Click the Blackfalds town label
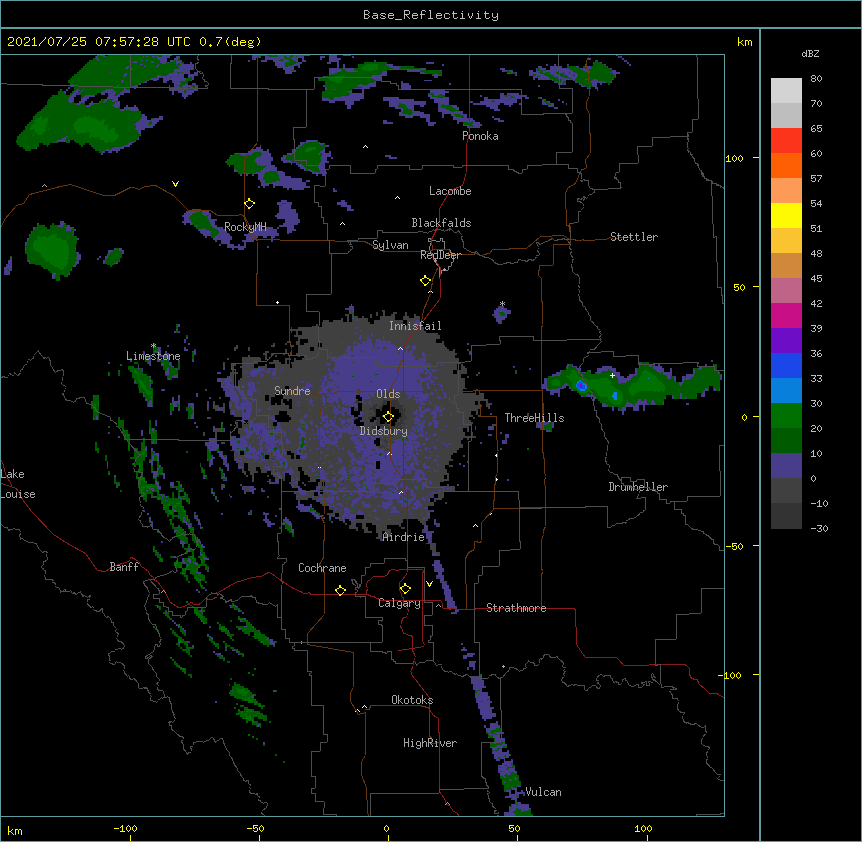862x842 pixels. 441,223
